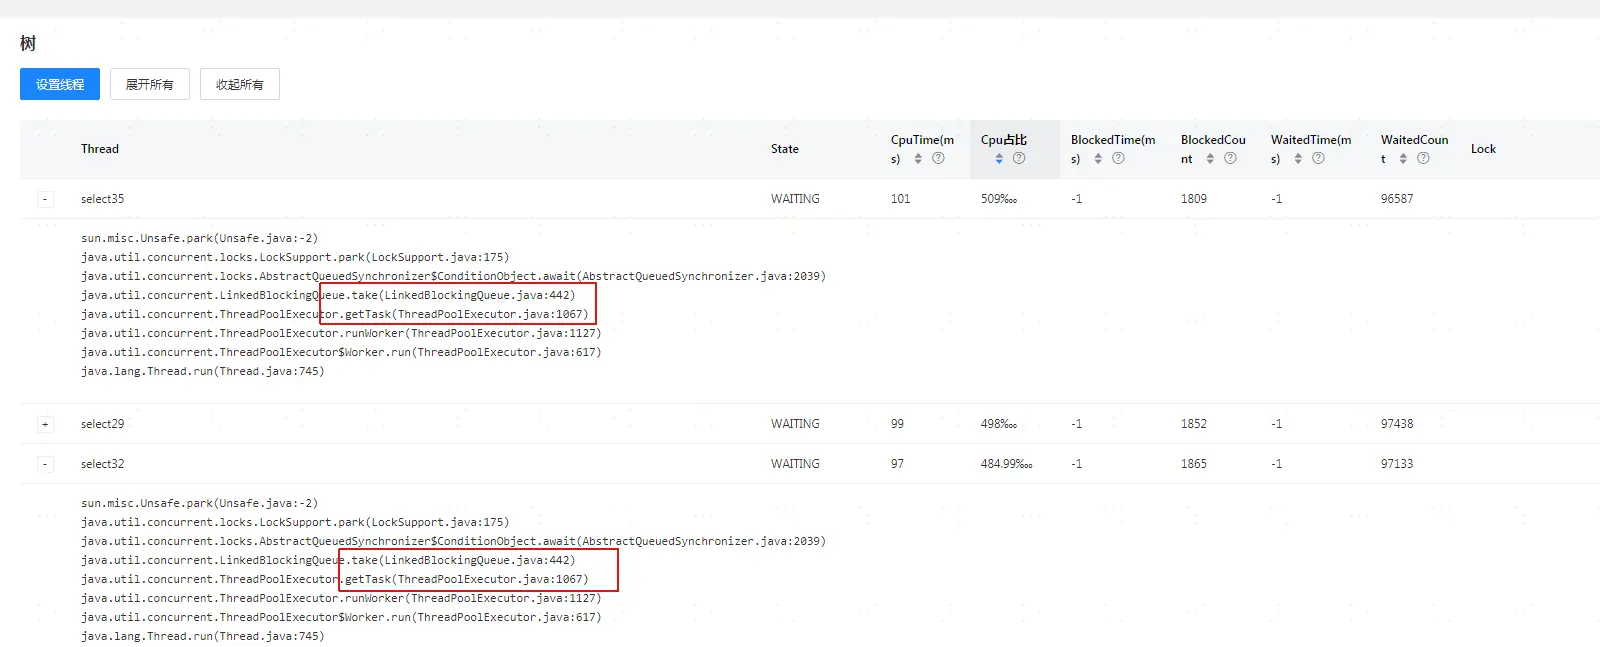
Task: Sort by BlockedTime(ms) using its sort arrows
Action: 1098,159
